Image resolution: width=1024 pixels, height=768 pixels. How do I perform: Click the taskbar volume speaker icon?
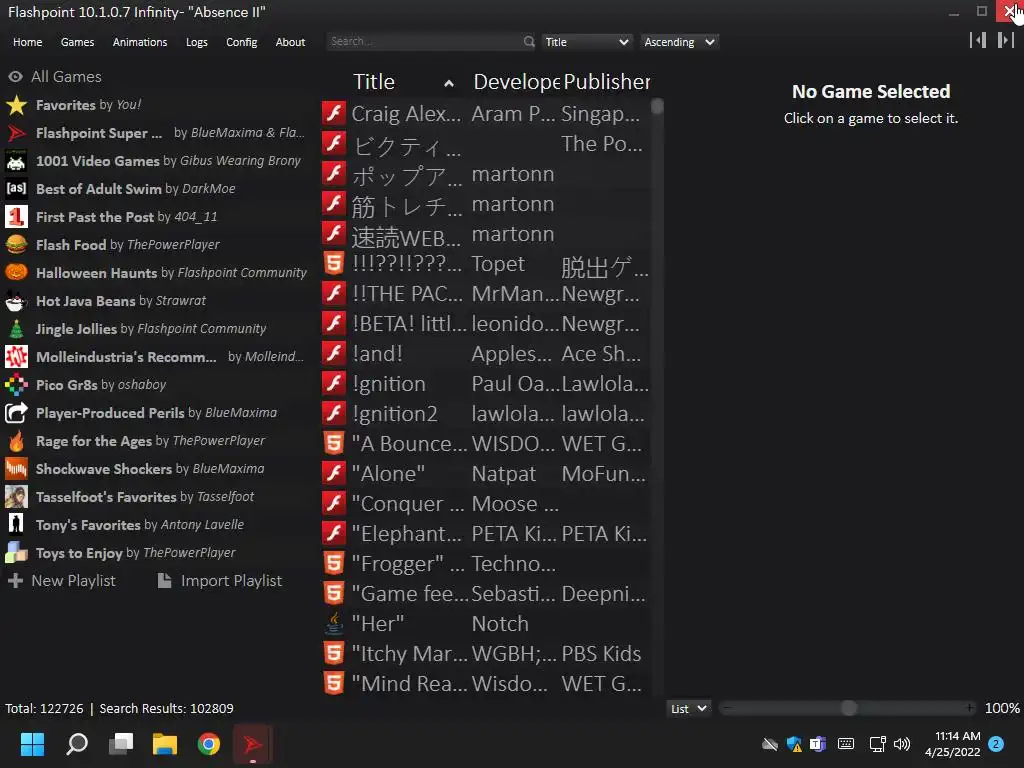902,744
